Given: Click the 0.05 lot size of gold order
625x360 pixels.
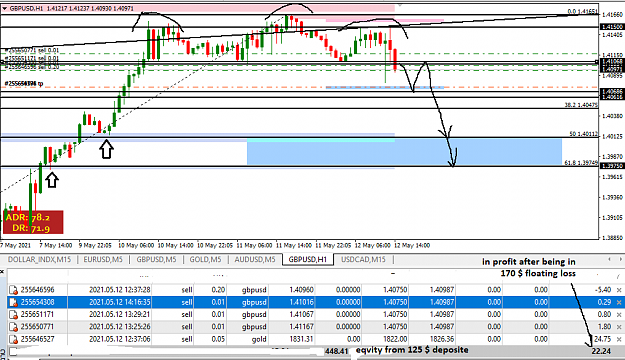Looking at the screenshot, I should (x=218, y=339).
